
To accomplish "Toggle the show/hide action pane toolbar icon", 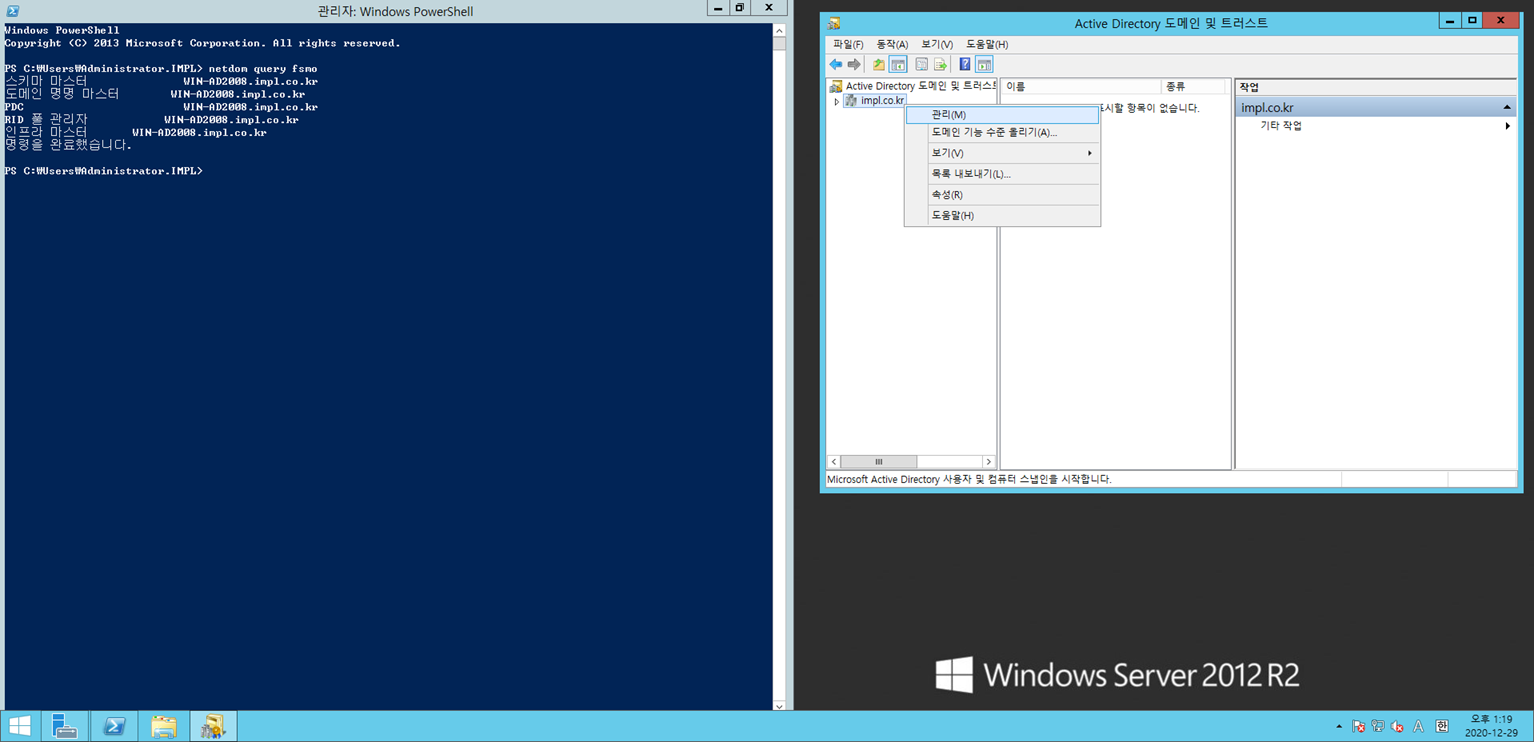I will 984,64.
